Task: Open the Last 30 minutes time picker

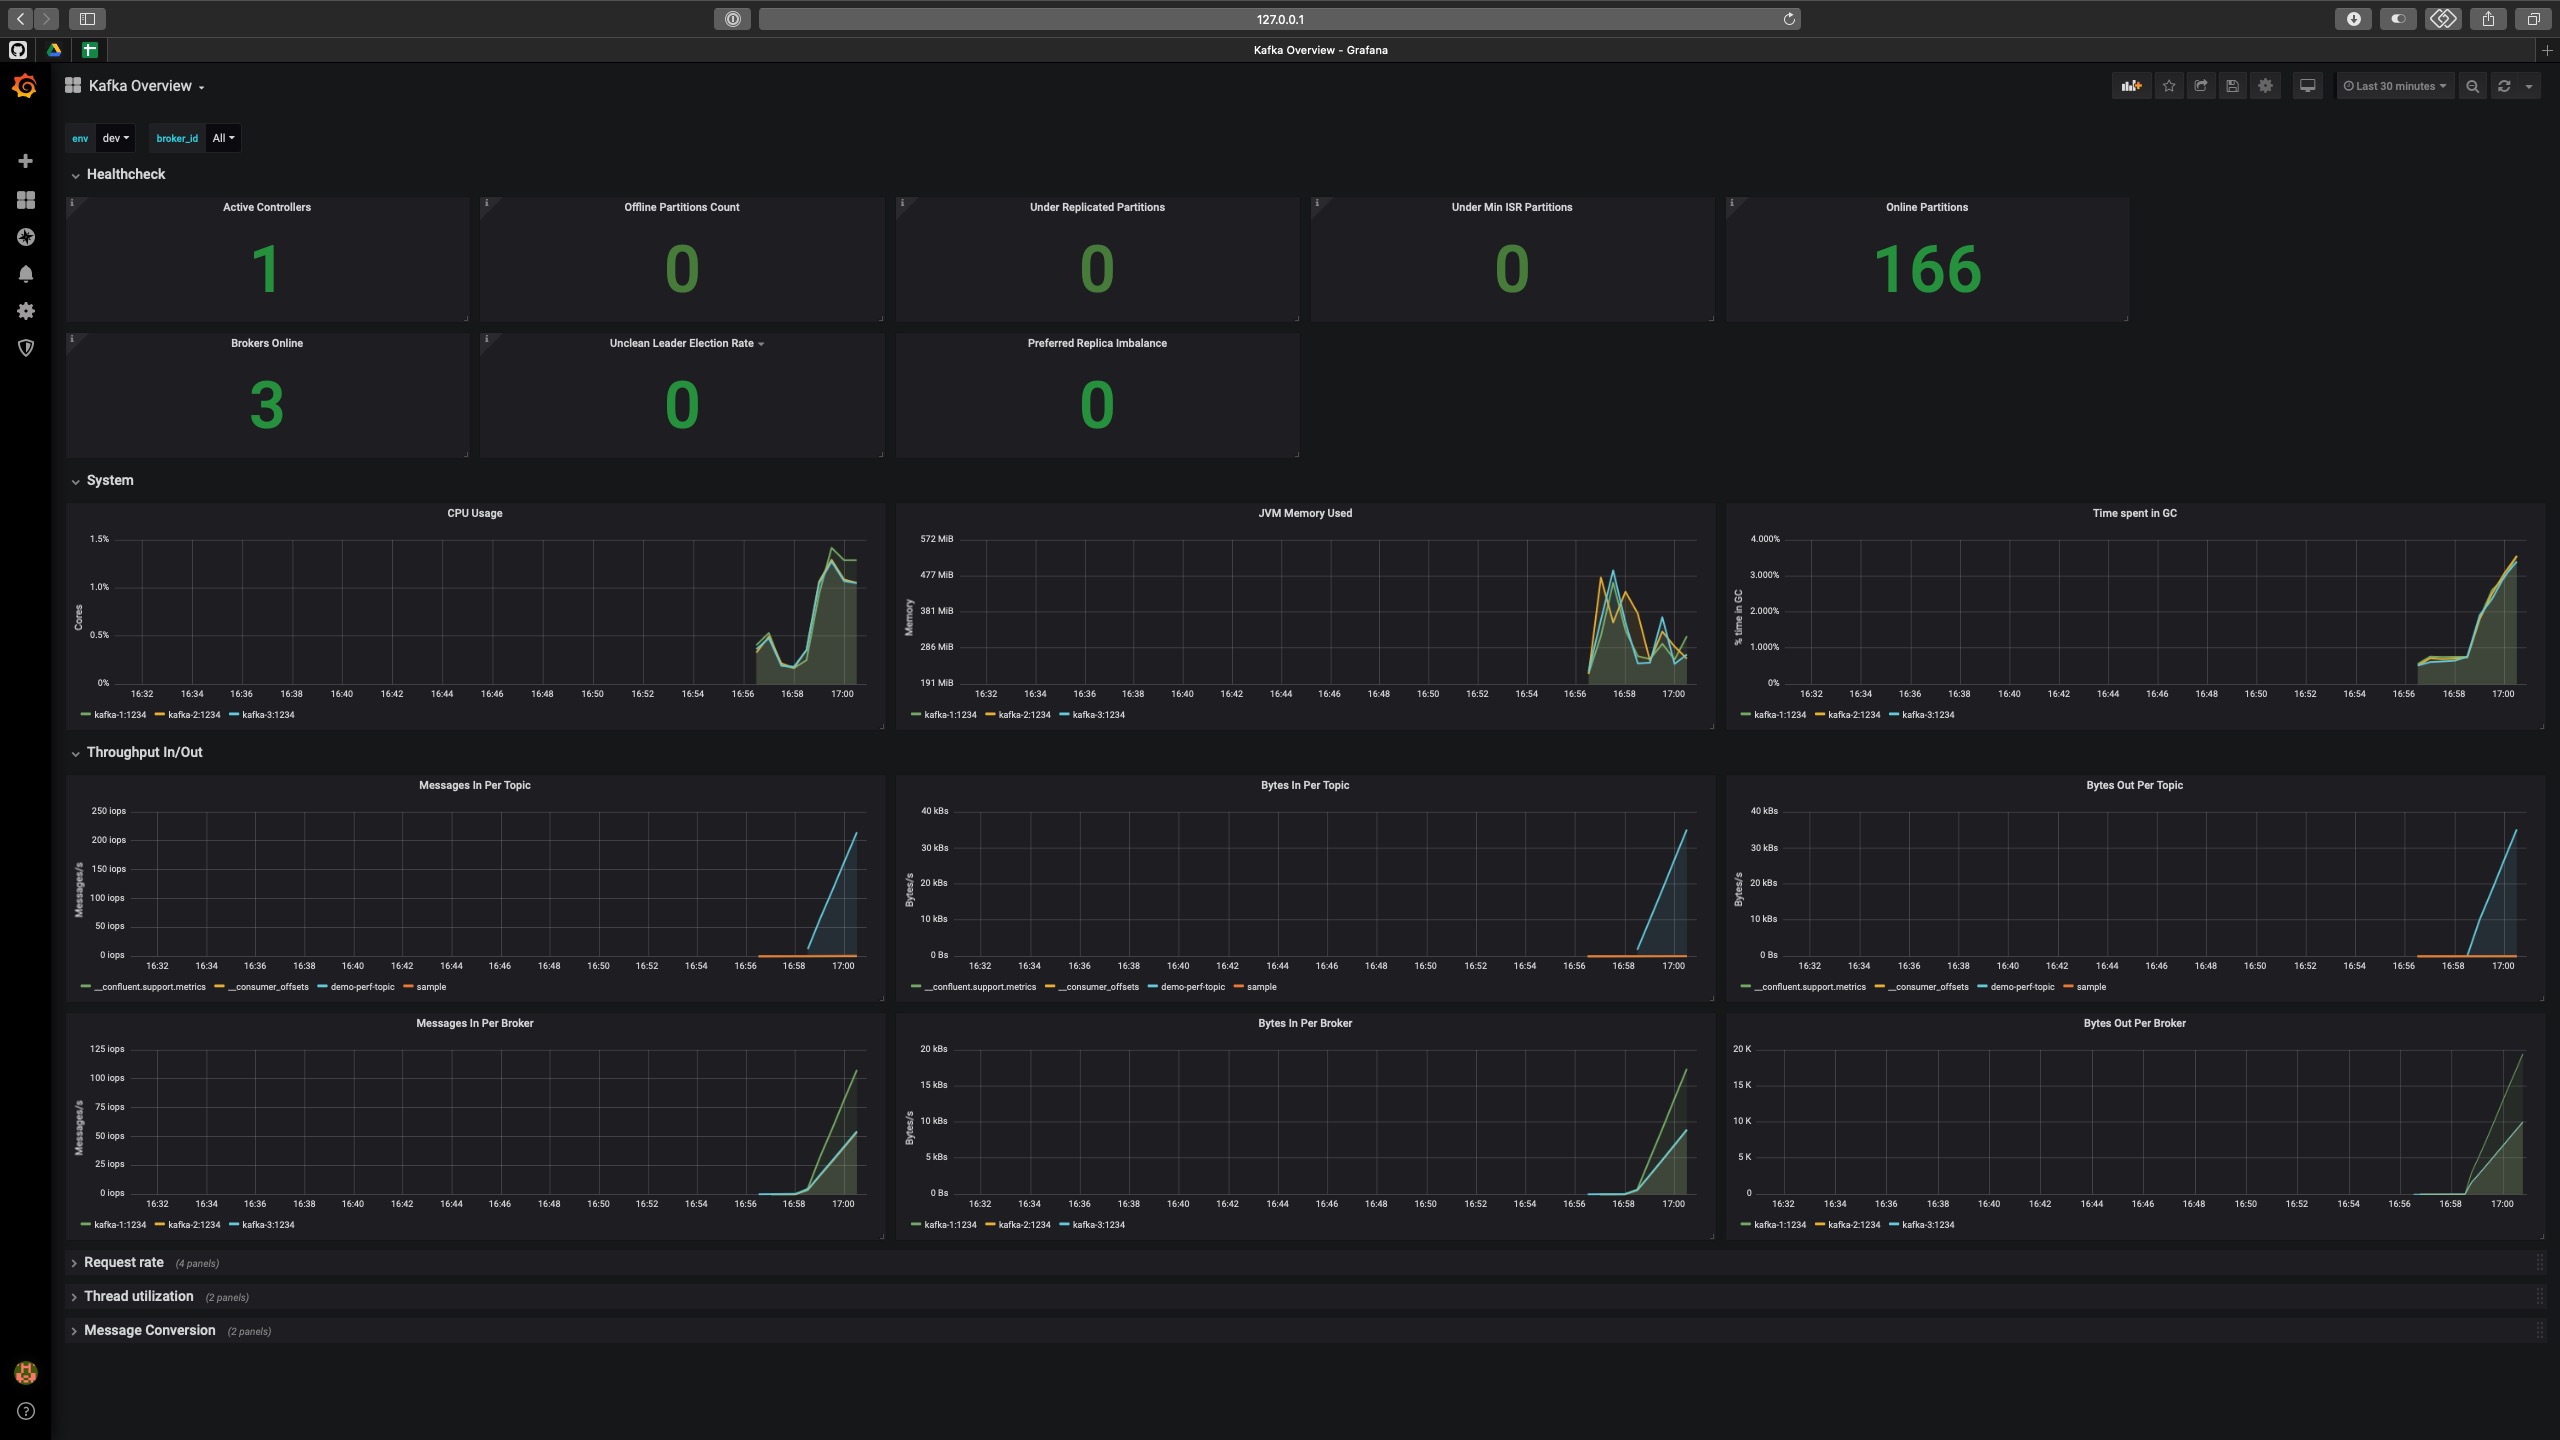Action: tap(2394, 86)
